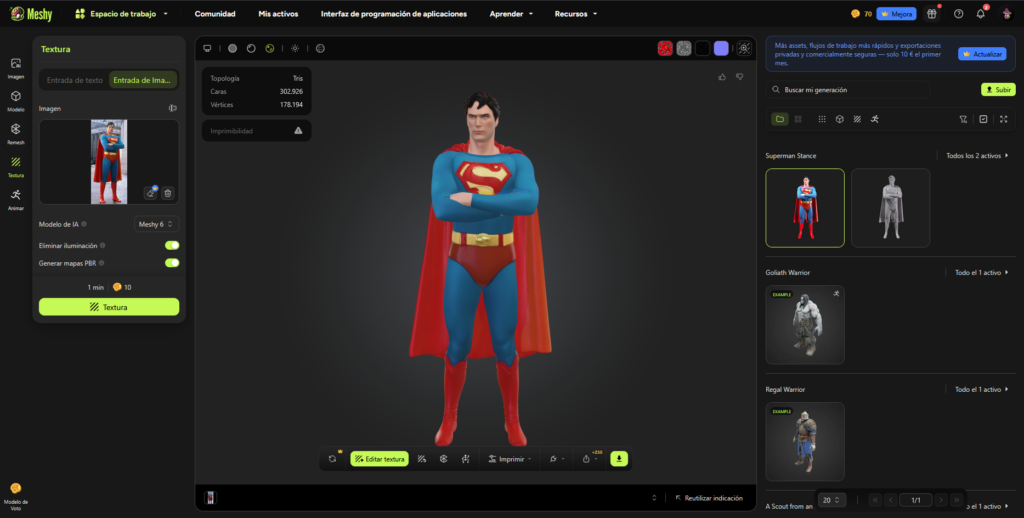Expand the prompt bar up-down arrows
Viewport: 1024px width, 518px height.
(654, 498)
